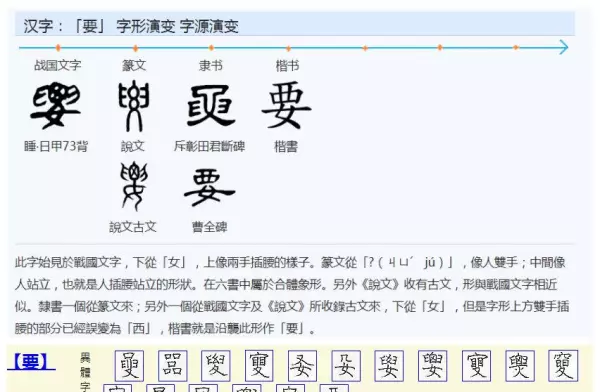
Task: Open the fourth variant character box in 異體字 row
Action: [259, 366]
